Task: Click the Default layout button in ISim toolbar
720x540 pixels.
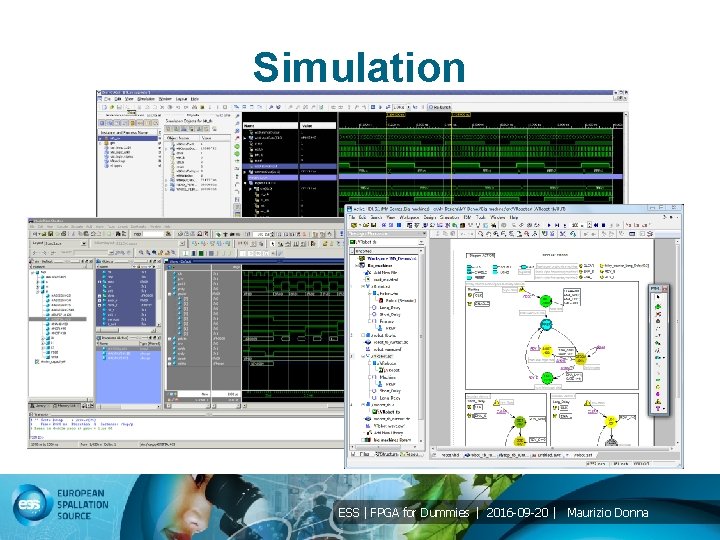Action: tap(440, 107)
